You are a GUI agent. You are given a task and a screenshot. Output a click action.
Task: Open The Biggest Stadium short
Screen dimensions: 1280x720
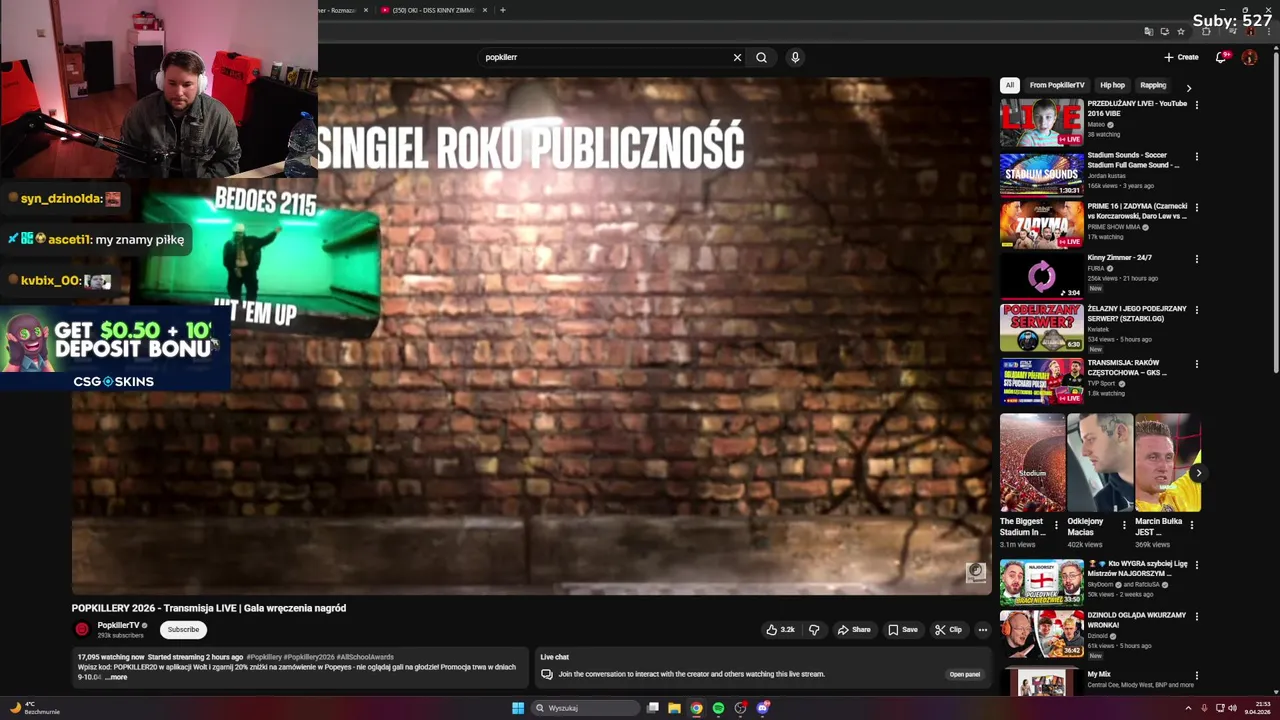click(x=1032, y=463)
